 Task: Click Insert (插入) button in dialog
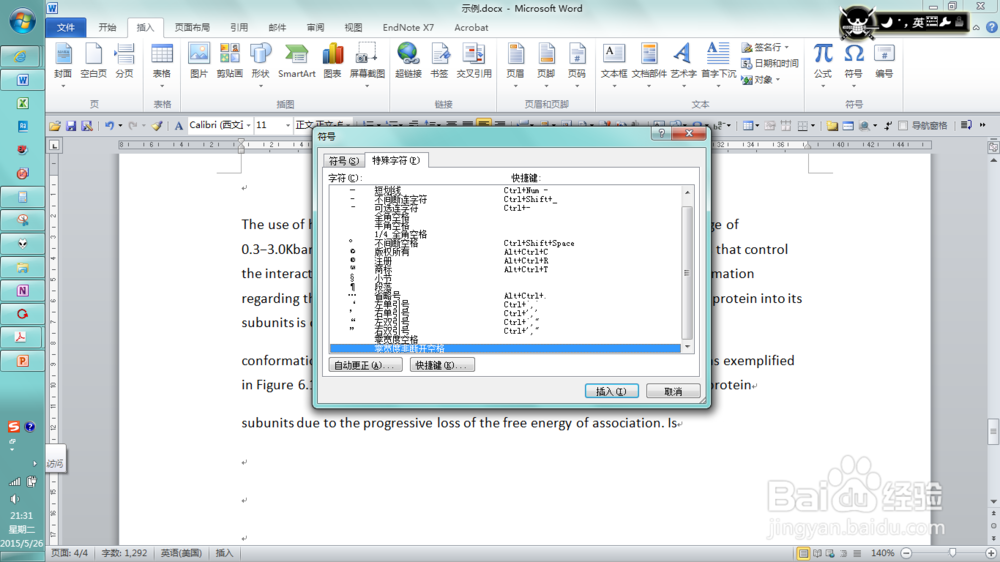point(612,391)
